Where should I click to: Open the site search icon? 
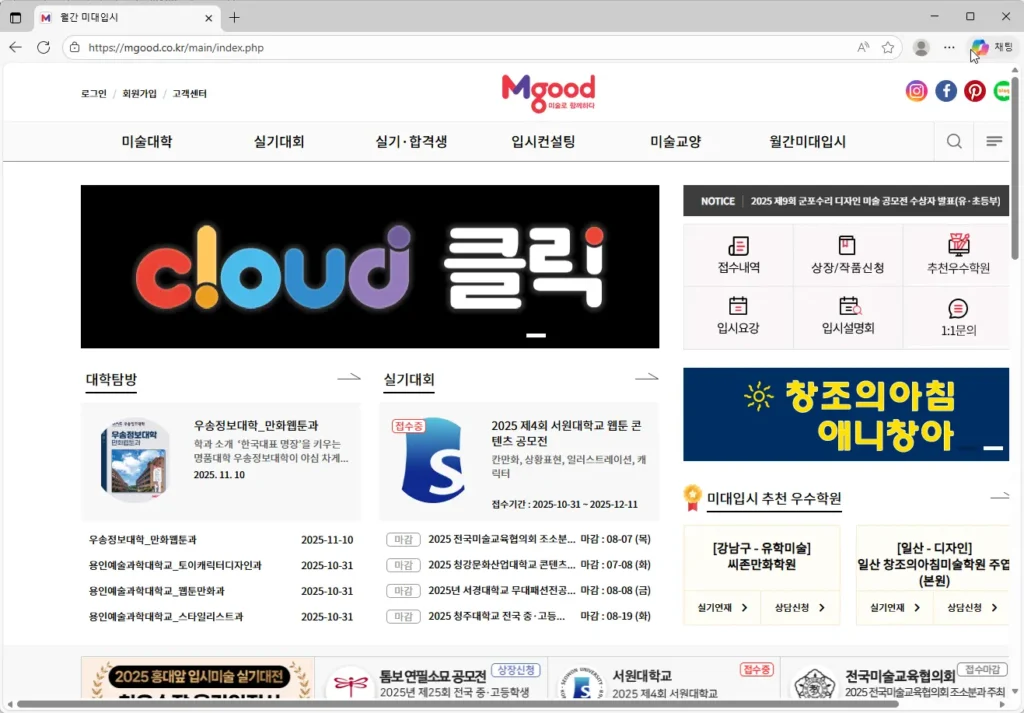click(x=953, y=141)
